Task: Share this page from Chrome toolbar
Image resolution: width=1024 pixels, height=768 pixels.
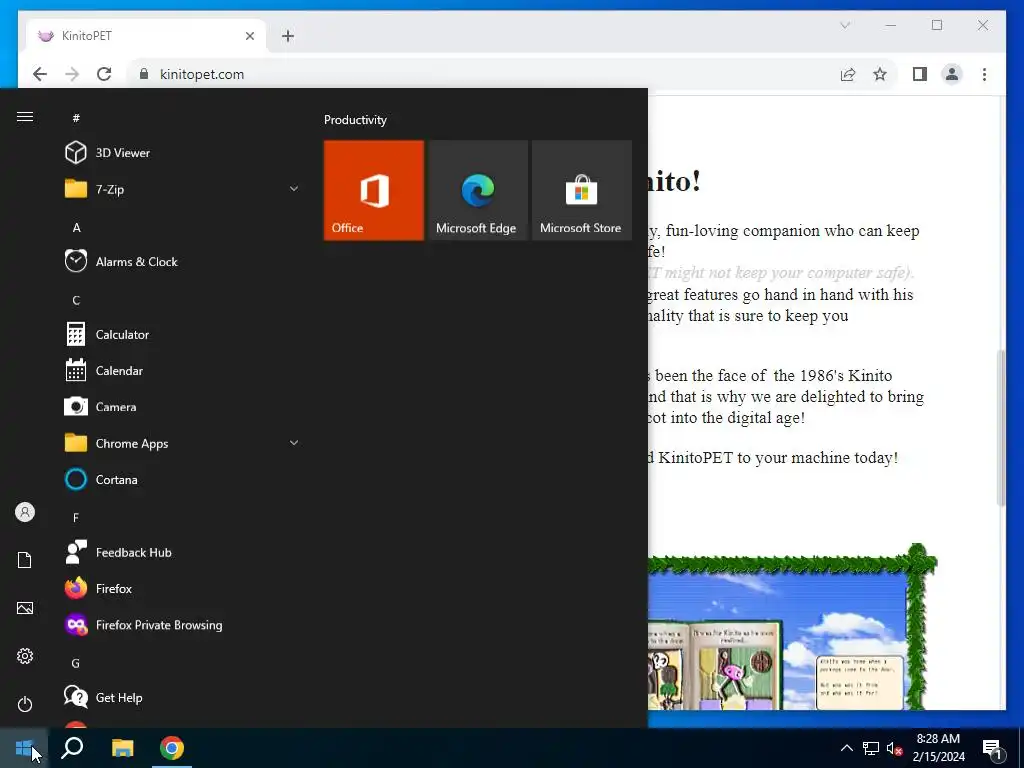Action: [848, 74]
